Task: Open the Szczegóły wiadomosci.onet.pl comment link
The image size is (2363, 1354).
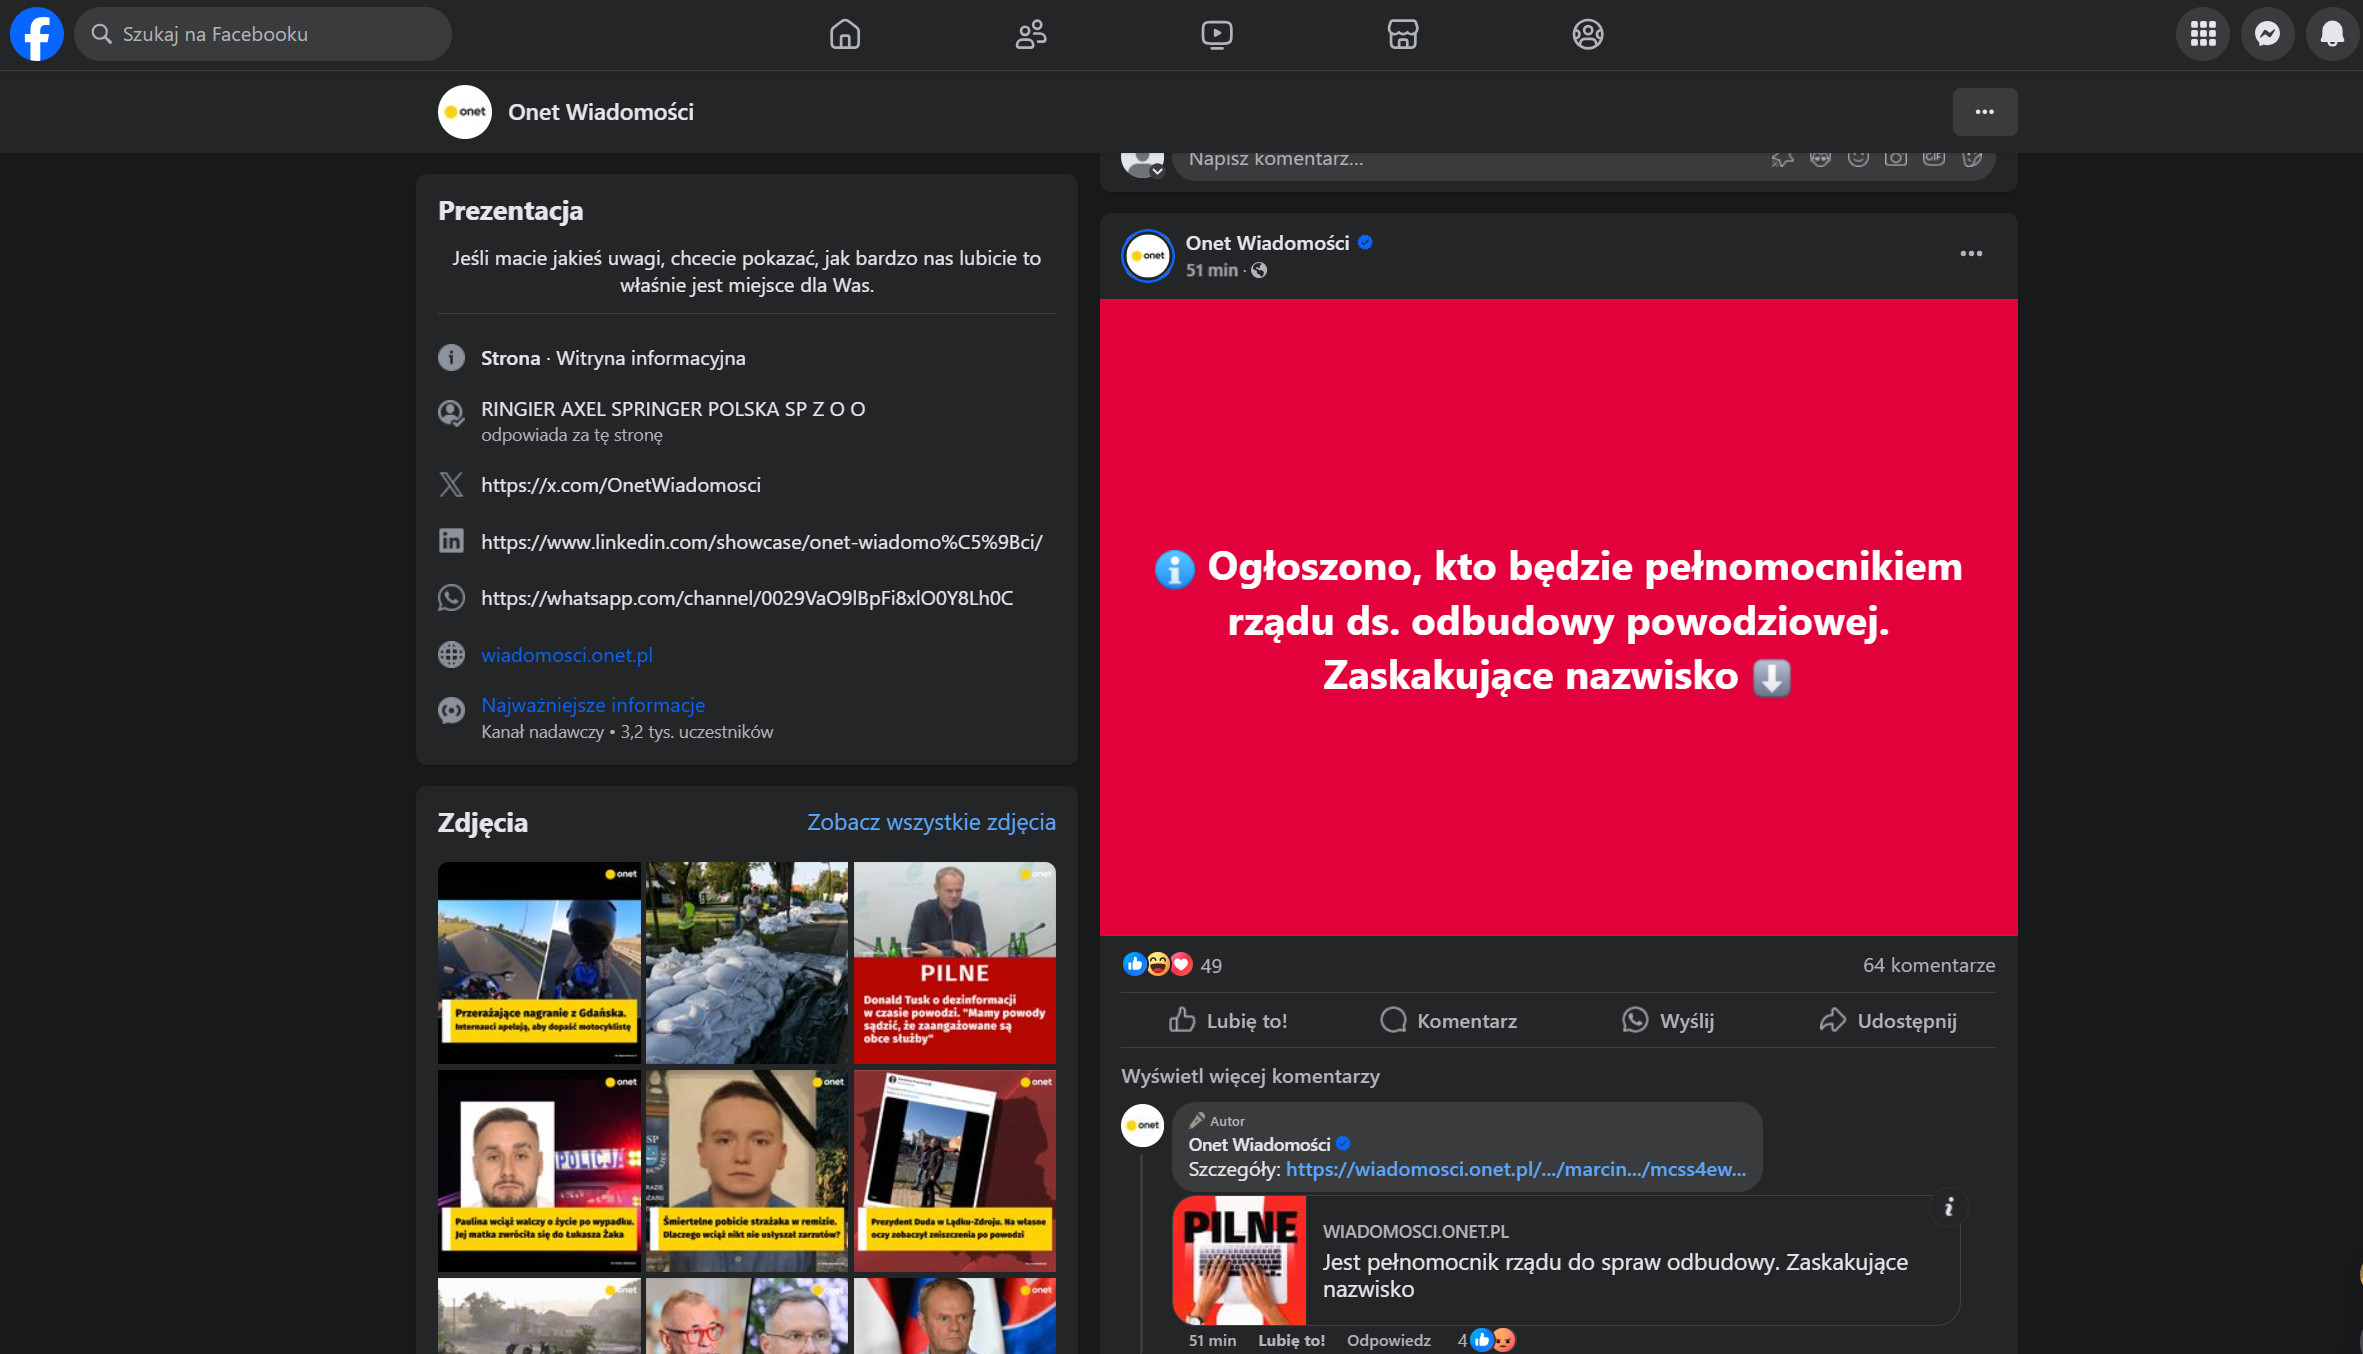Action: point(1515,1169)
